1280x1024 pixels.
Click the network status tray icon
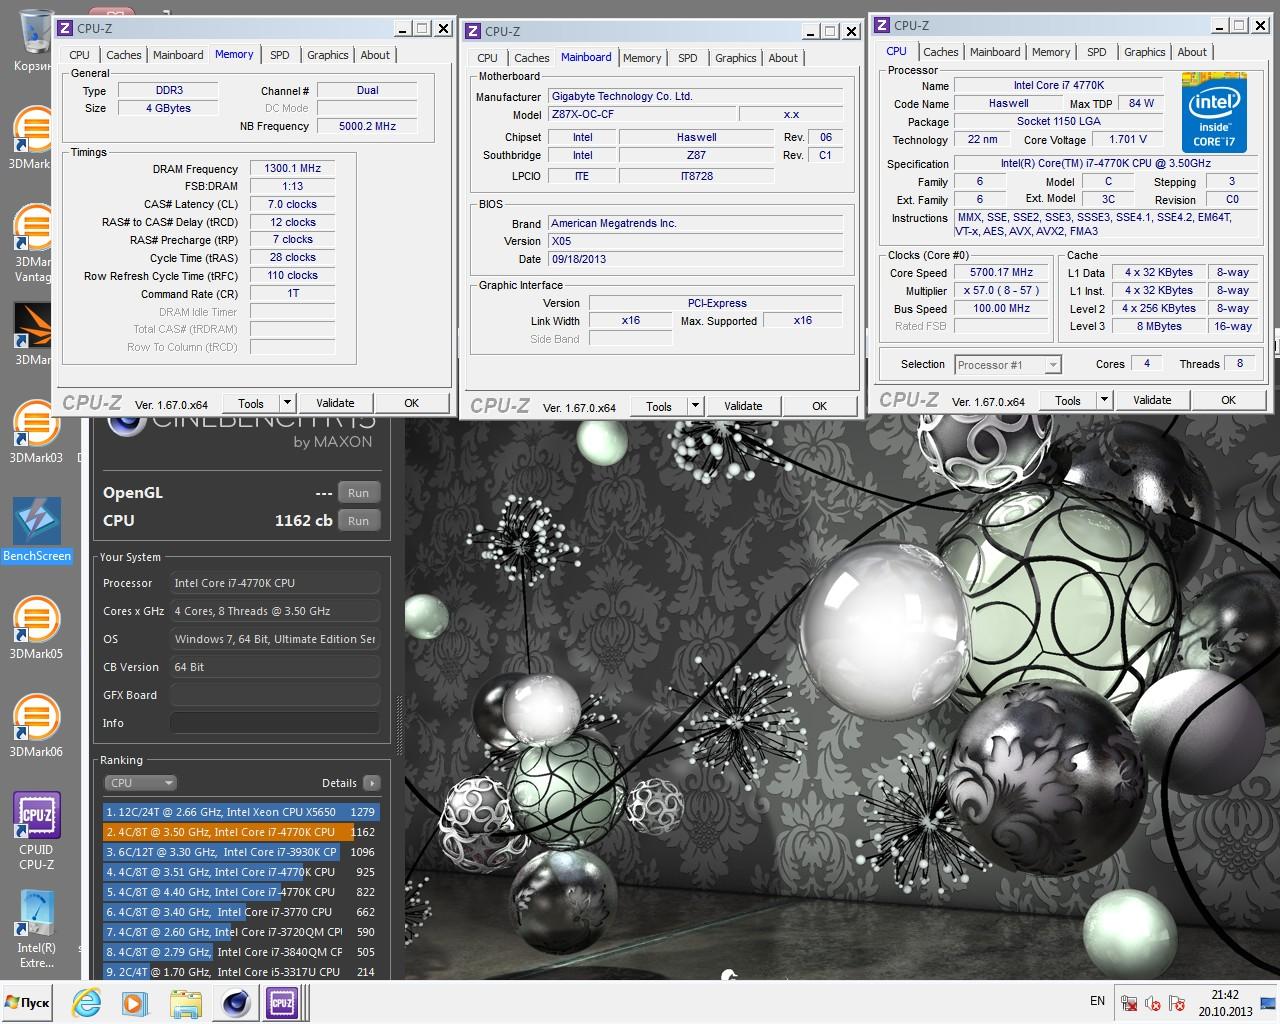(x=1129, y=1003)
